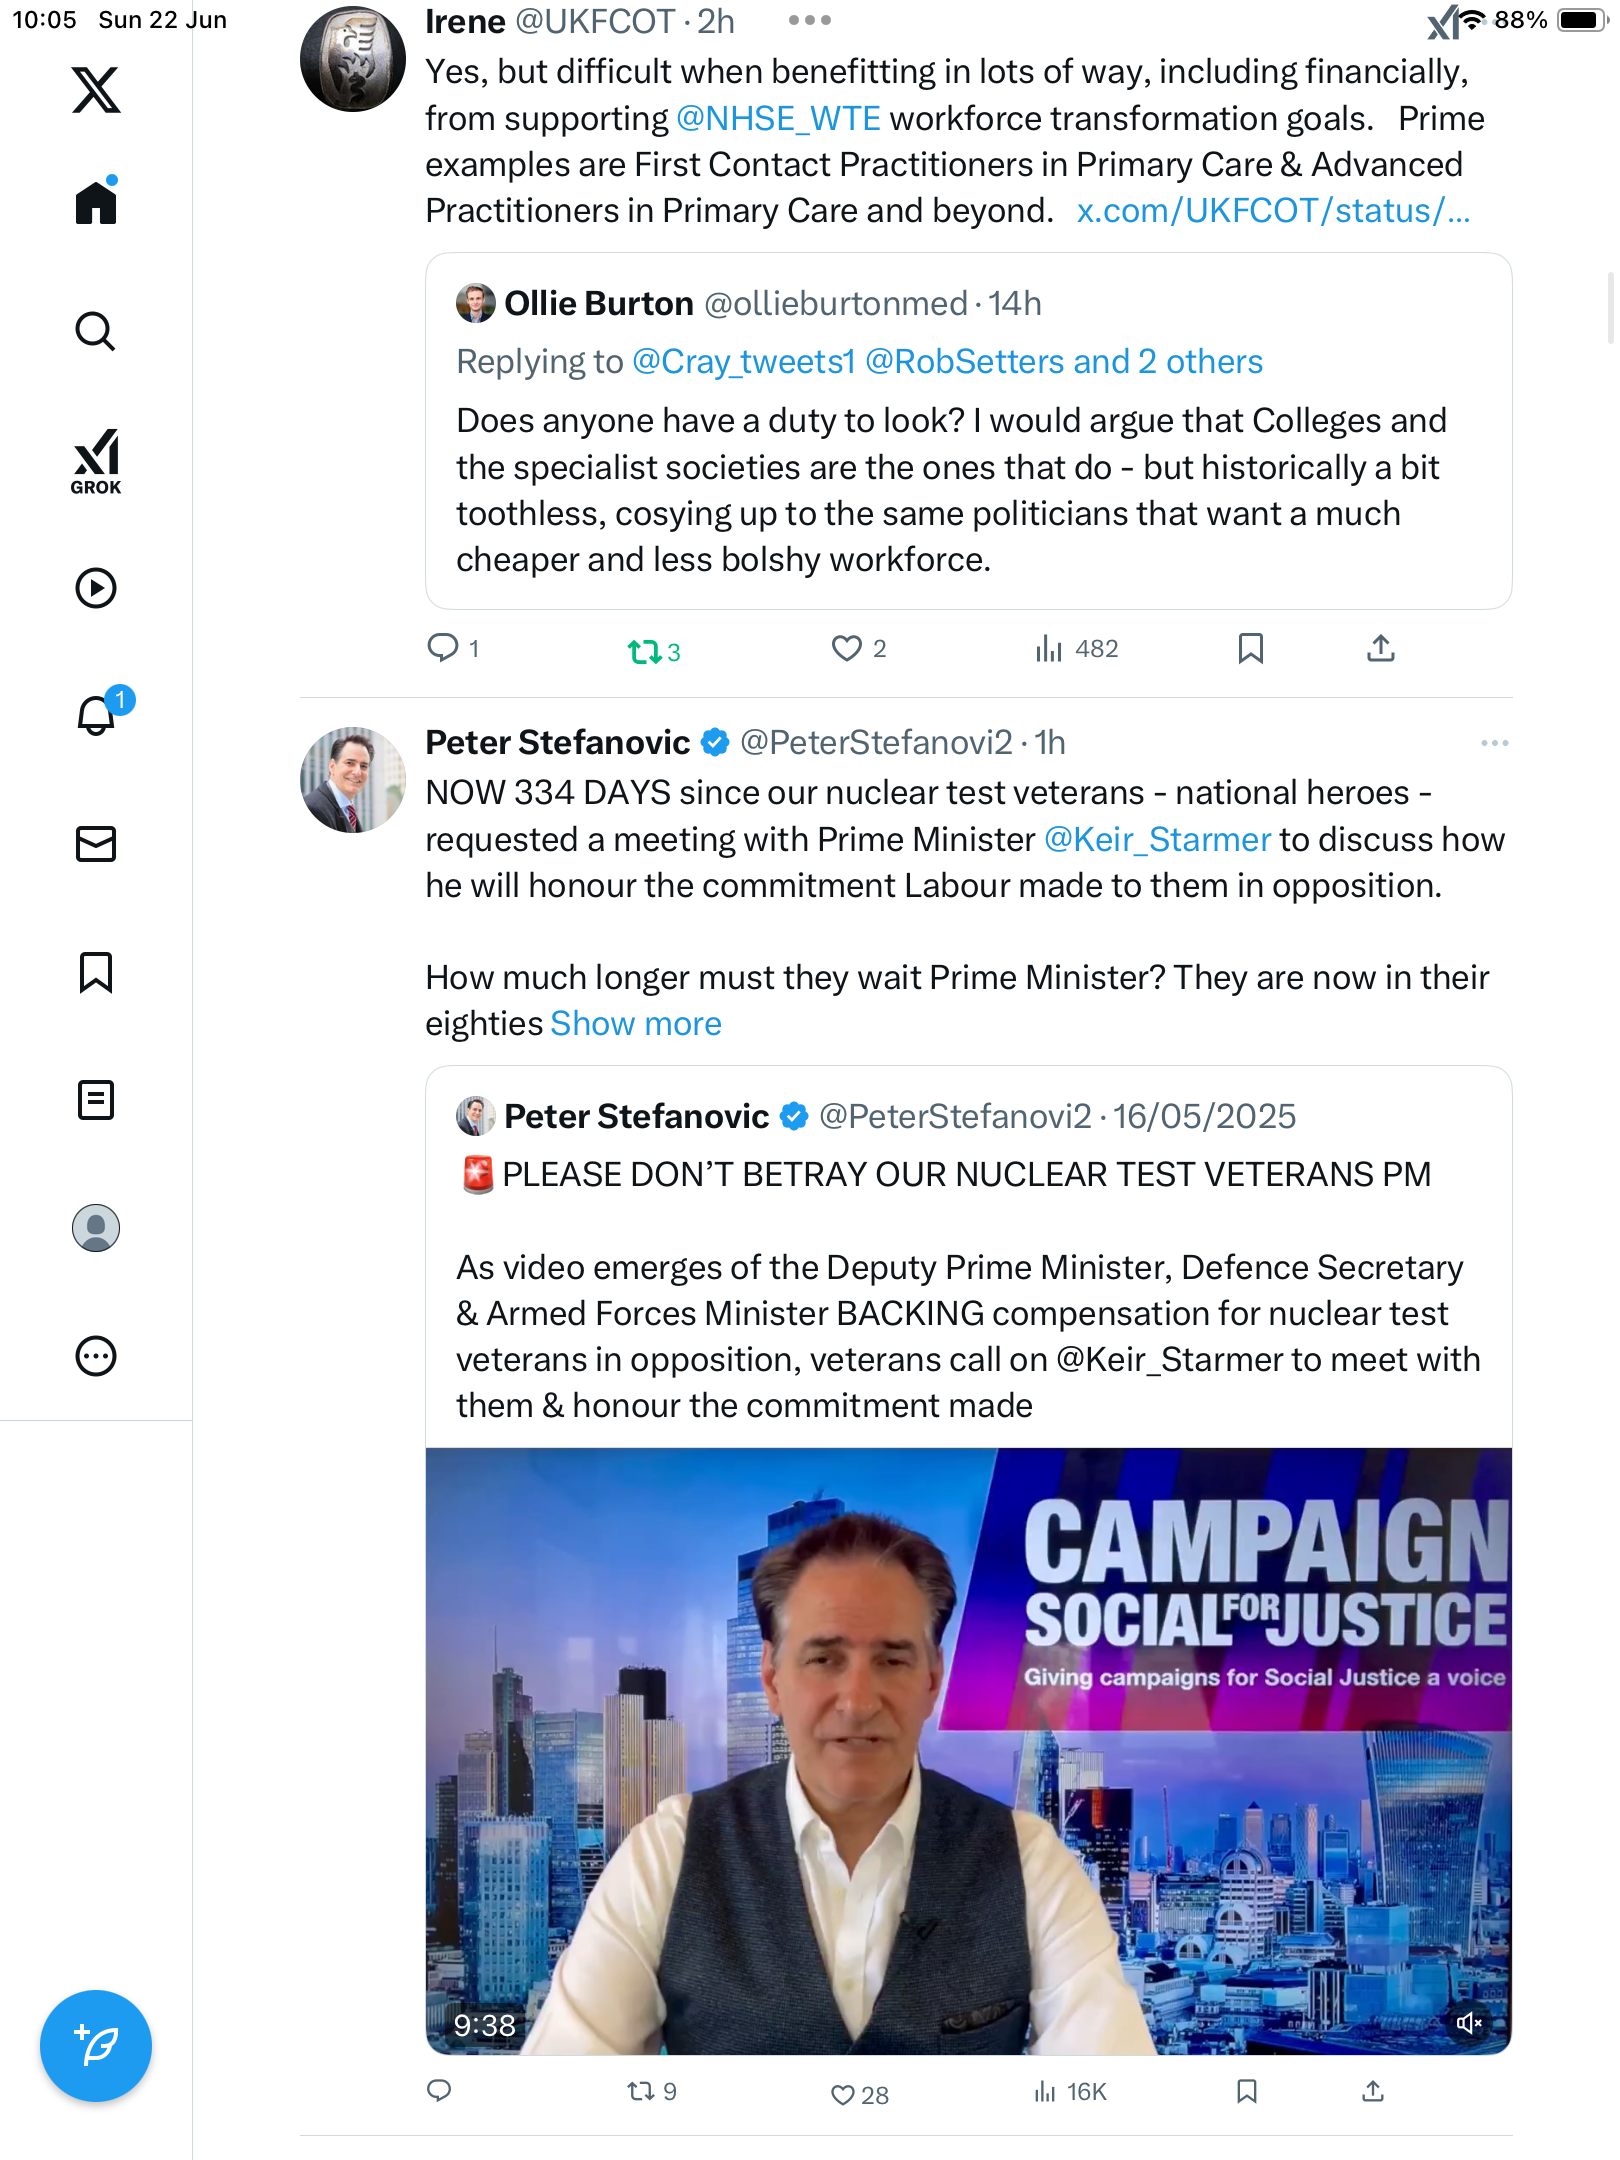Play the Peter Stefanovic campaign video thumbnail

point(968,1751)
